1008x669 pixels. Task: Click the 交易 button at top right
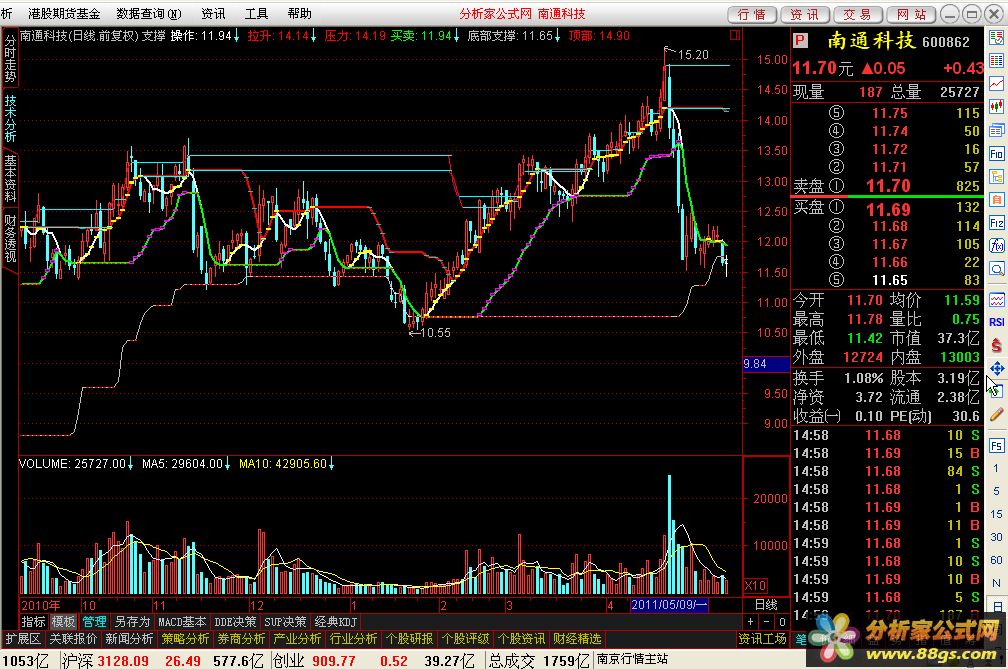click(x=858, y=15)
